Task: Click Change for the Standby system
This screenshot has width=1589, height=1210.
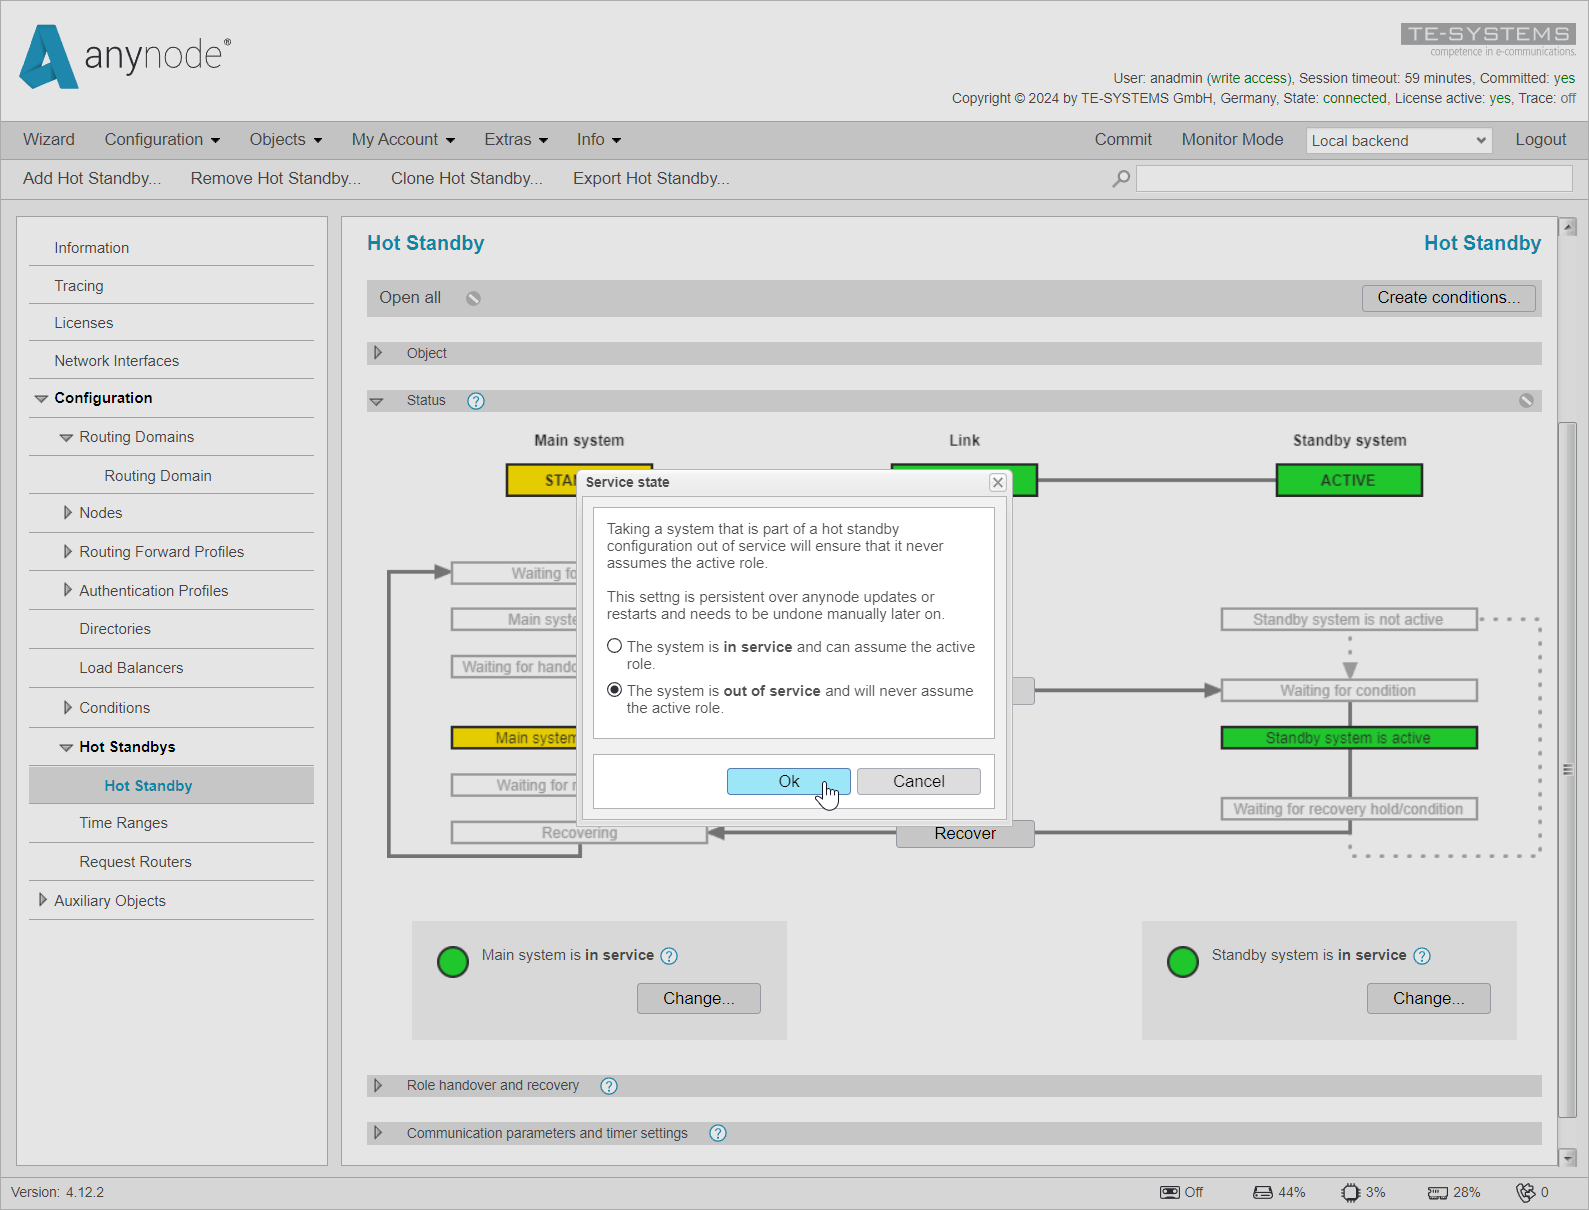Action: tap(1428, 998)
